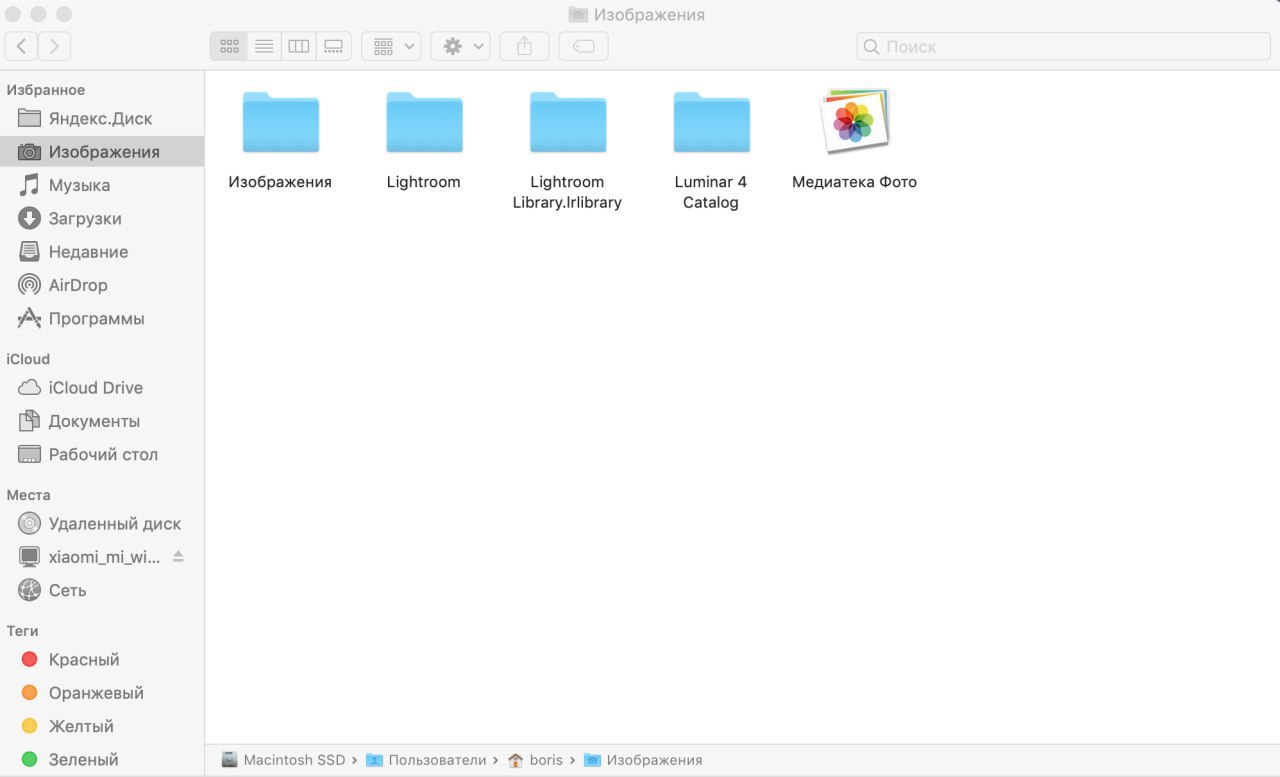Viewport: 1280px width, 777px height.
Task: Open Недавние in the sidebar
Action: click(102, 252)
